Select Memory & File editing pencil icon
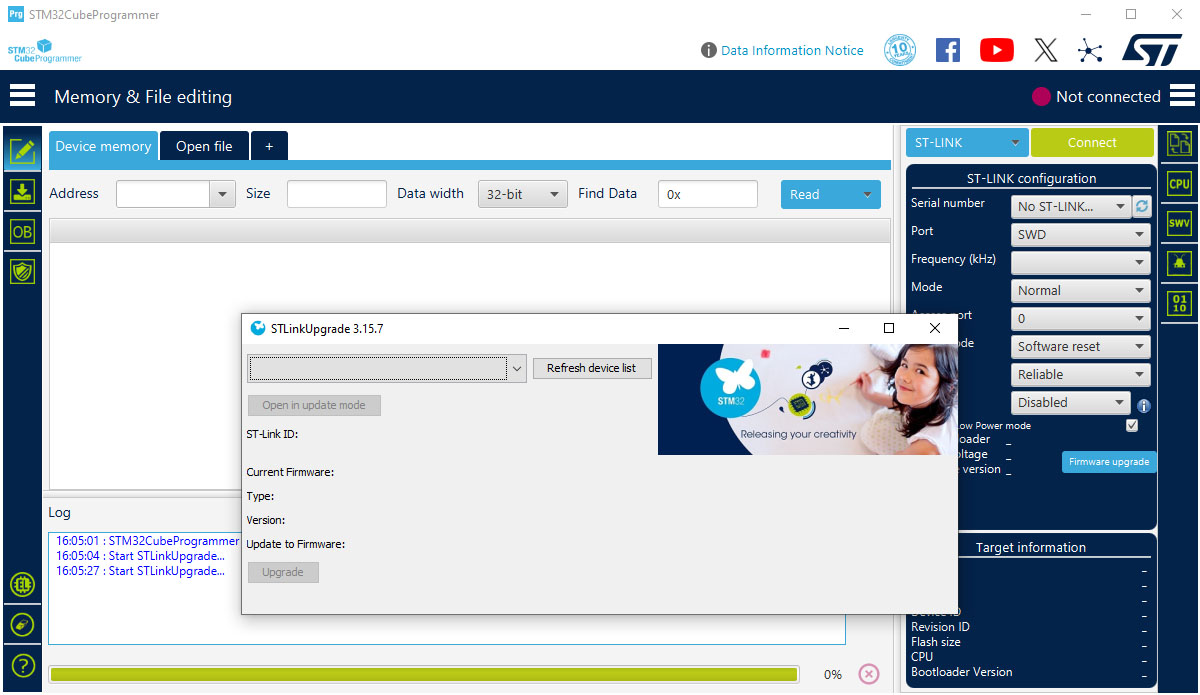The width and height of the screenshot is (1200, 695). tap(22, 151)
